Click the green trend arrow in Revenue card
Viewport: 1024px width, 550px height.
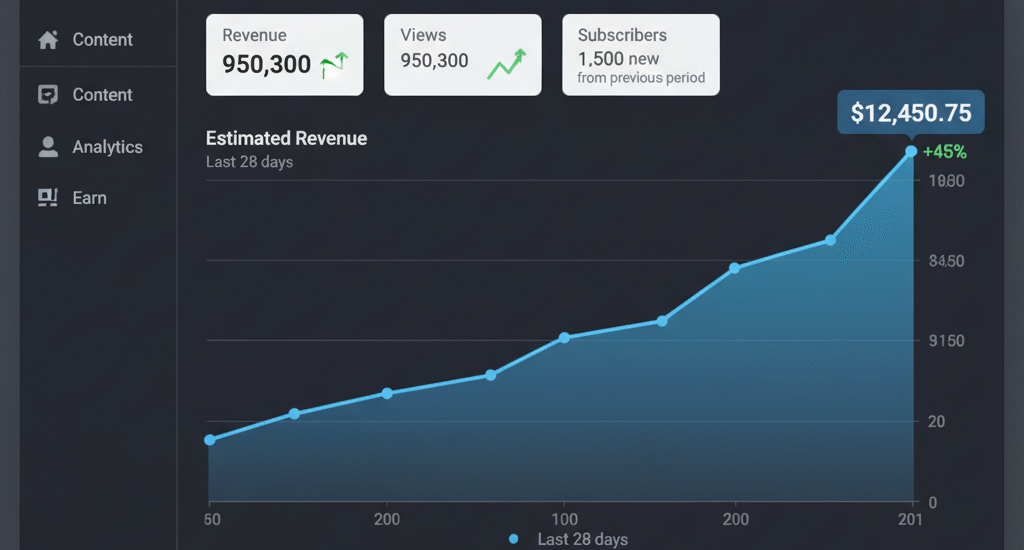(x=334, y=66)
